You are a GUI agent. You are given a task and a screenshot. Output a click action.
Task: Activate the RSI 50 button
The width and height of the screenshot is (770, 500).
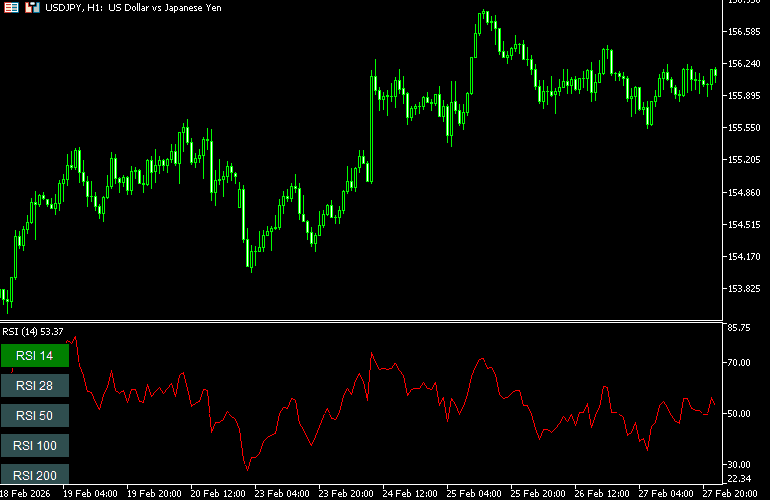[x=35, y=416]
